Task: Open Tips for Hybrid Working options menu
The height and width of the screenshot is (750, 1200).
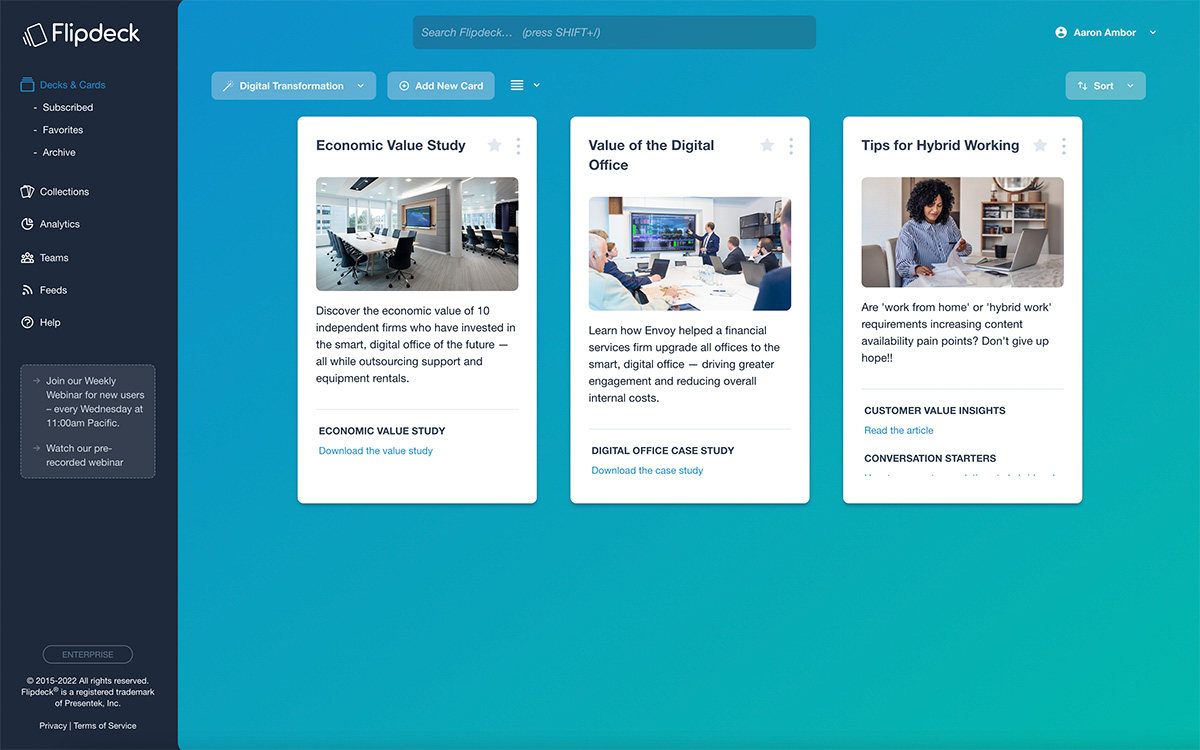Action: pos(1064,146)
